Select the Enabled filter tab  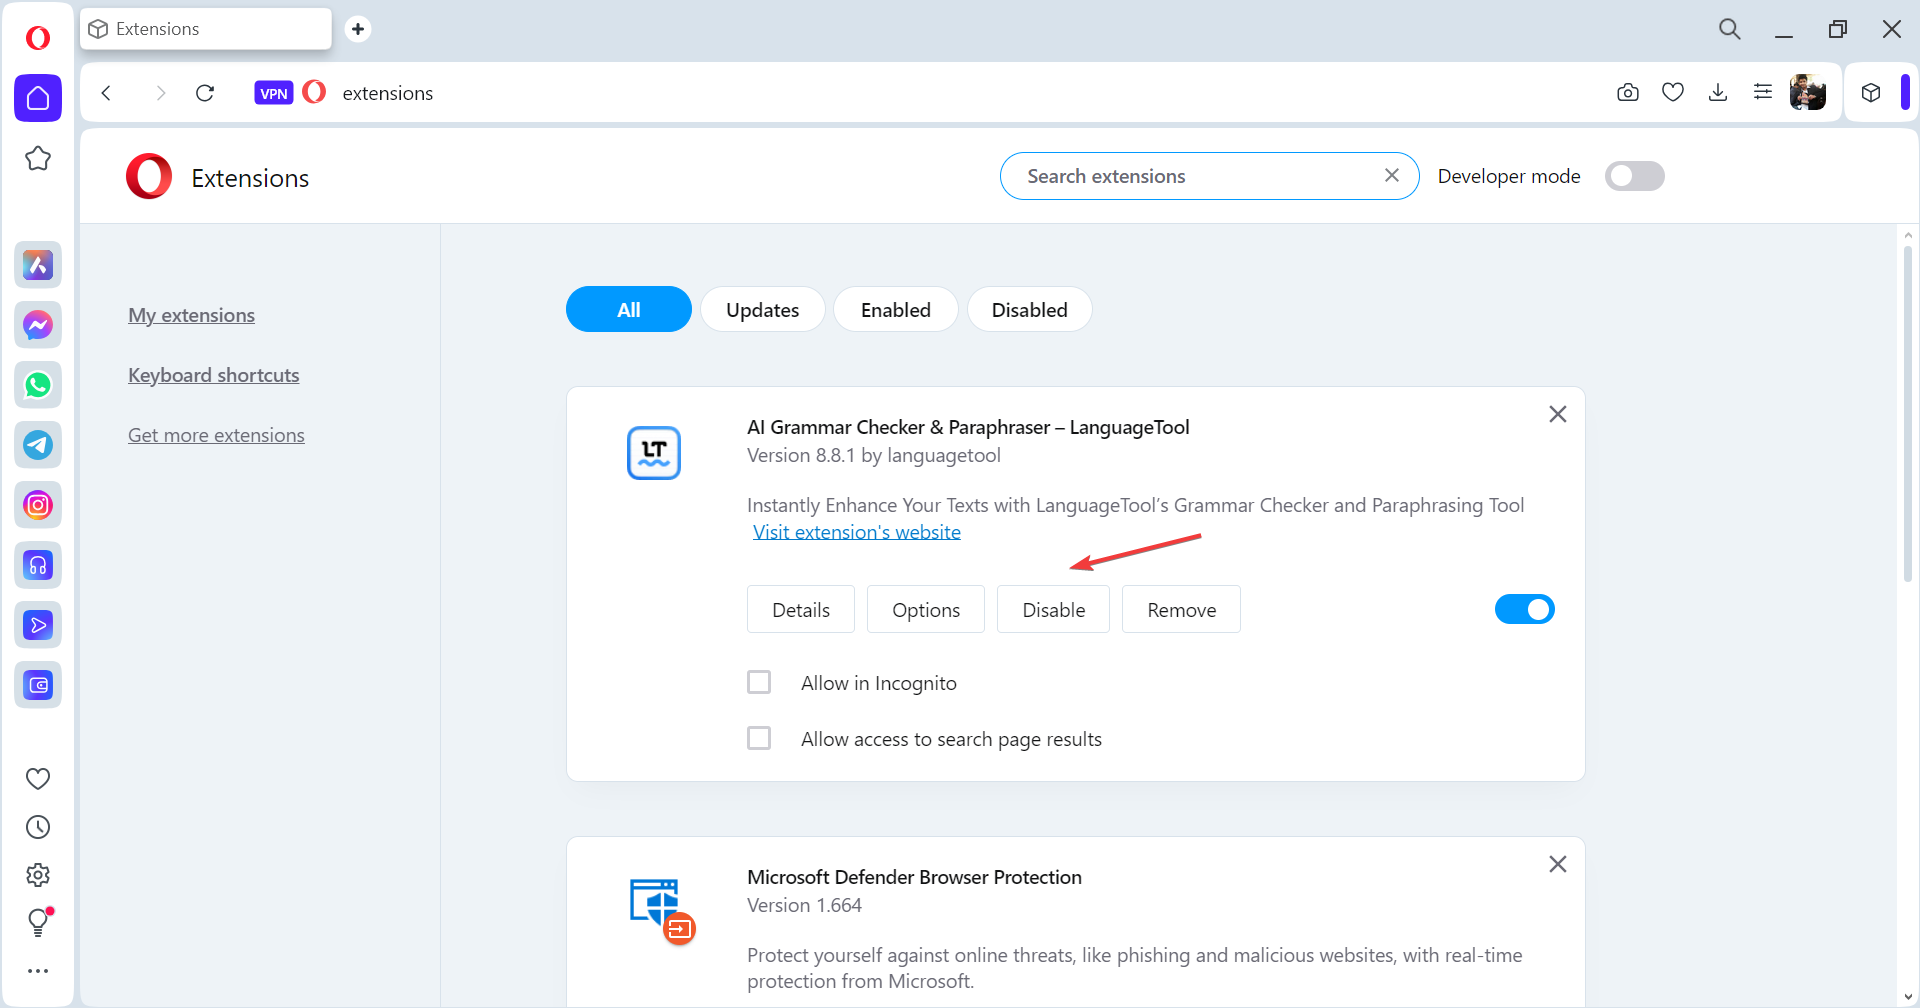(896, 309)
